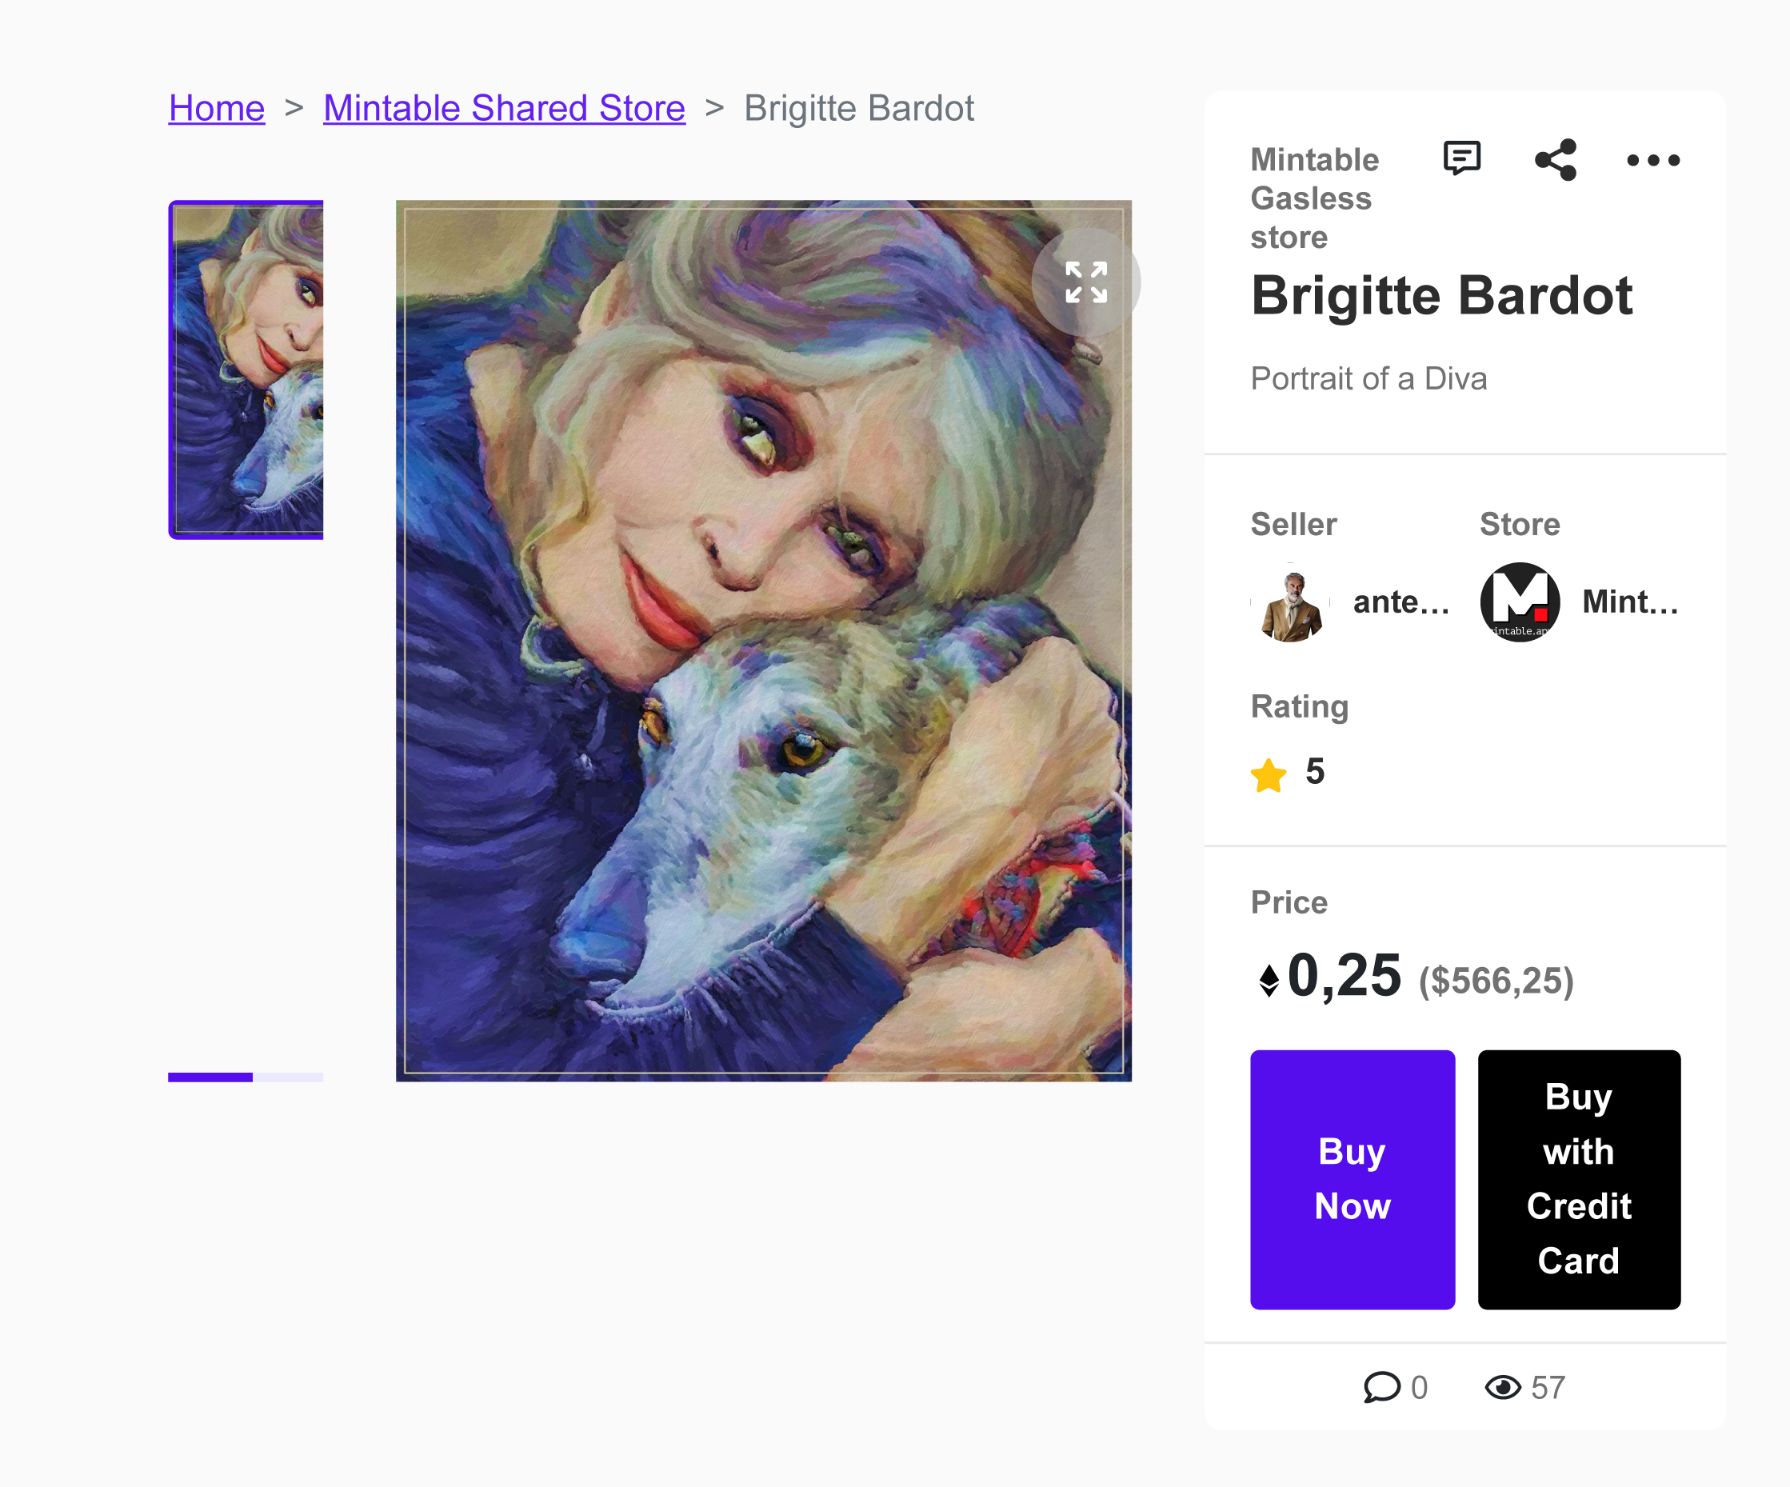1790x1487 pixels.
Task: Click the thumbnail carousel progress bar
Action: [245, 1077]
